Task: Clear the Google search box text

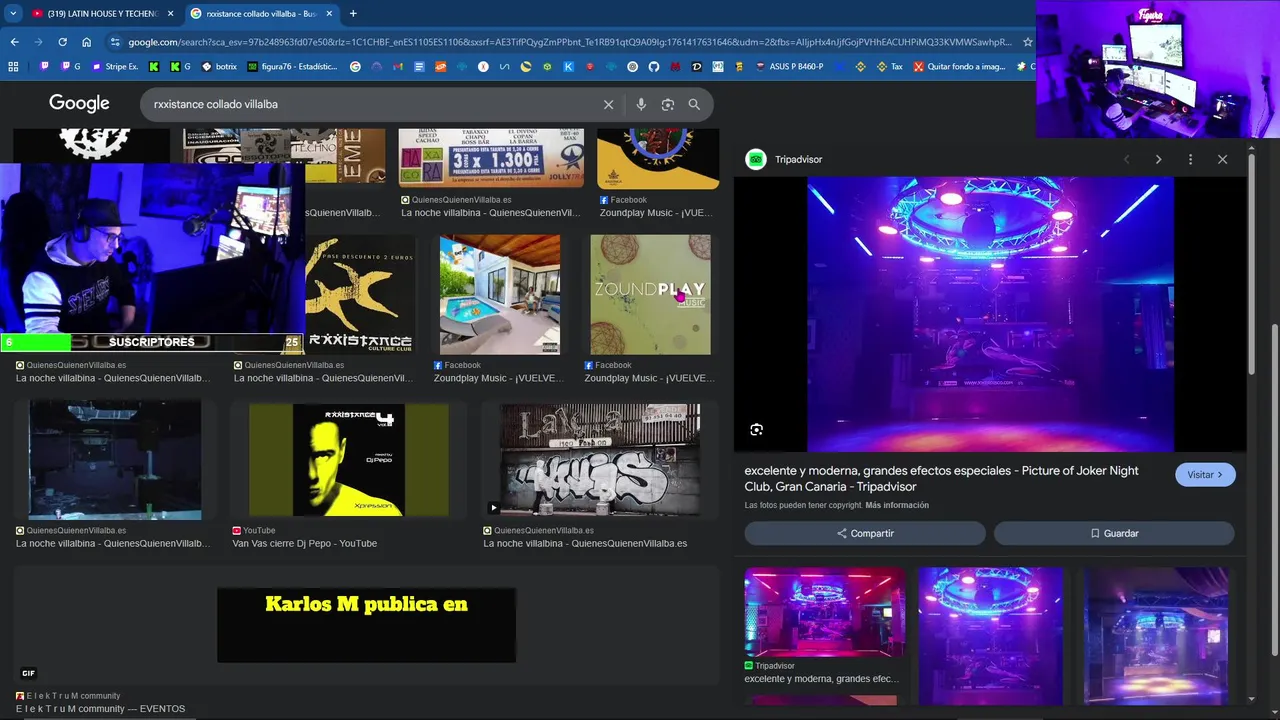Action: click(608, 104)
